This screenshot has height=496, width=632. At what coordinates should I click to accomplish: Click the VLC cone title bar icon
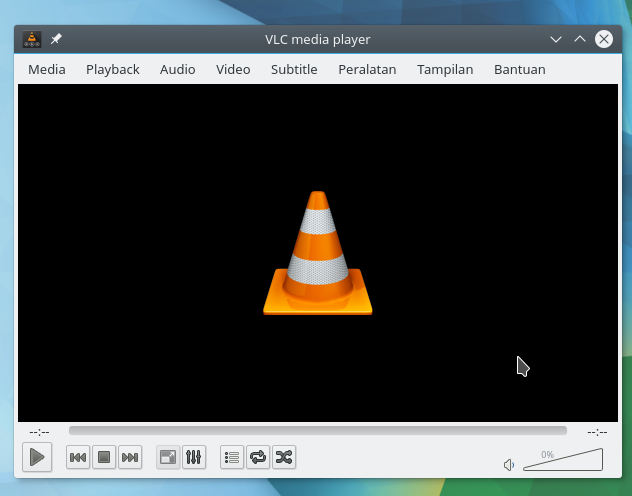(x=32, y=39)
